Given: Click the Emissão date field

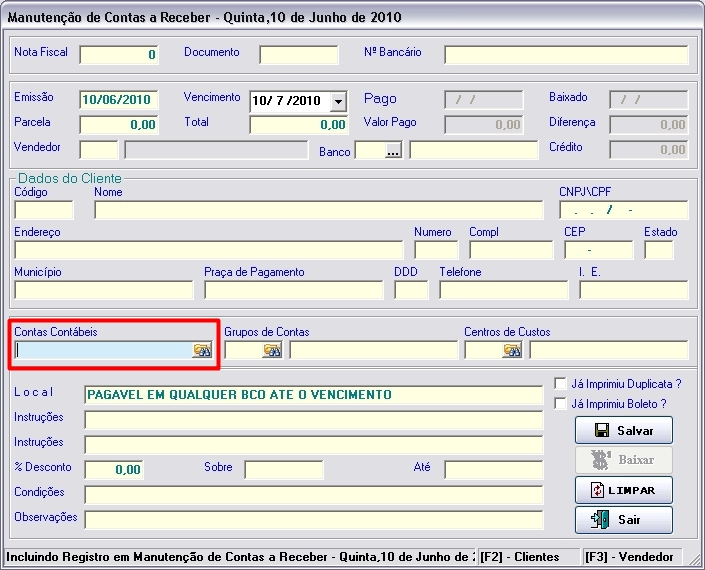Looking at the screenshot, I should pyautogui.click(x=118, y=100).
